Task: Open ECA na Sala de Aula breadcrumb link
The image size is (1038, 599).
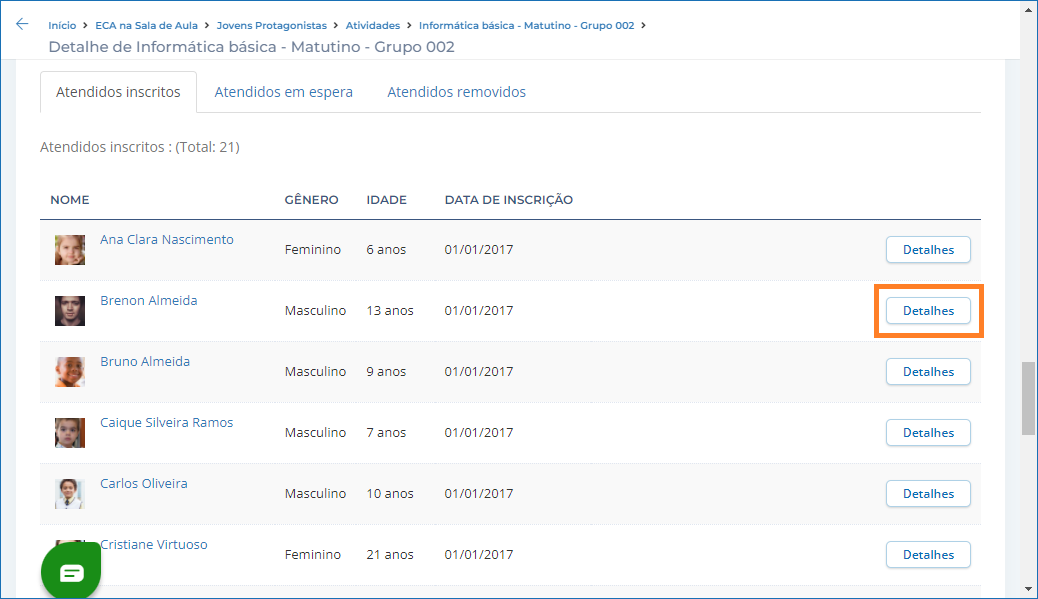Action: [x=148, y=26]
